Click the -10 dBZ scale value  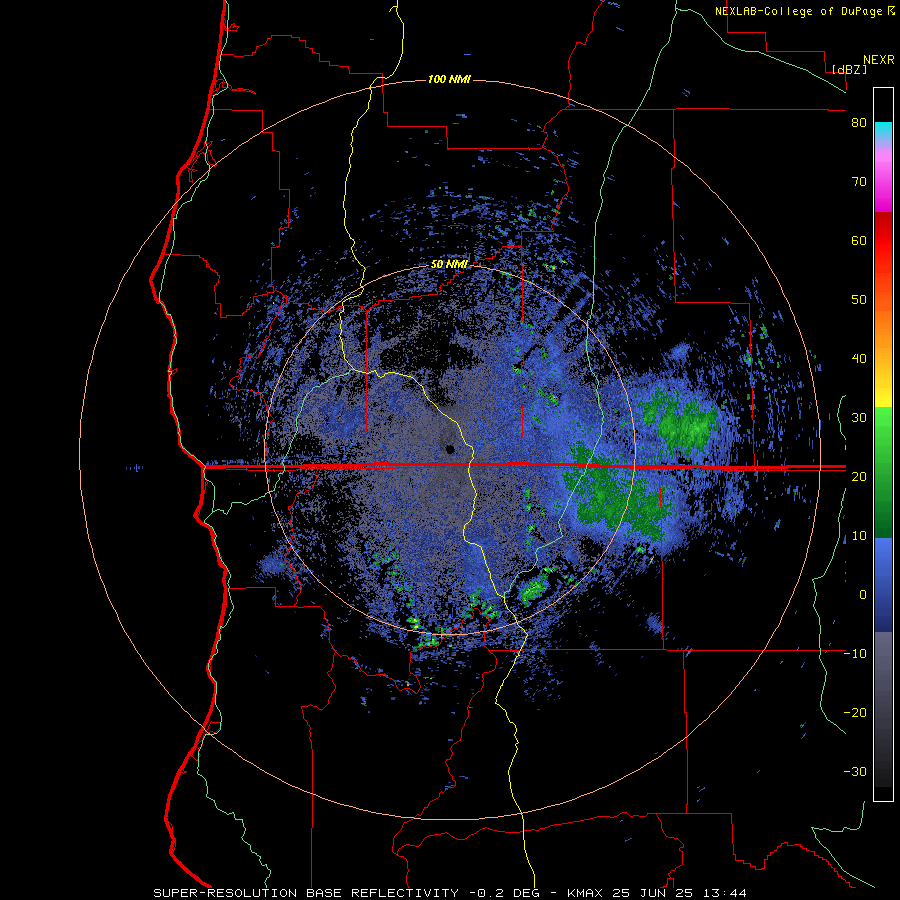coord(855,654)
